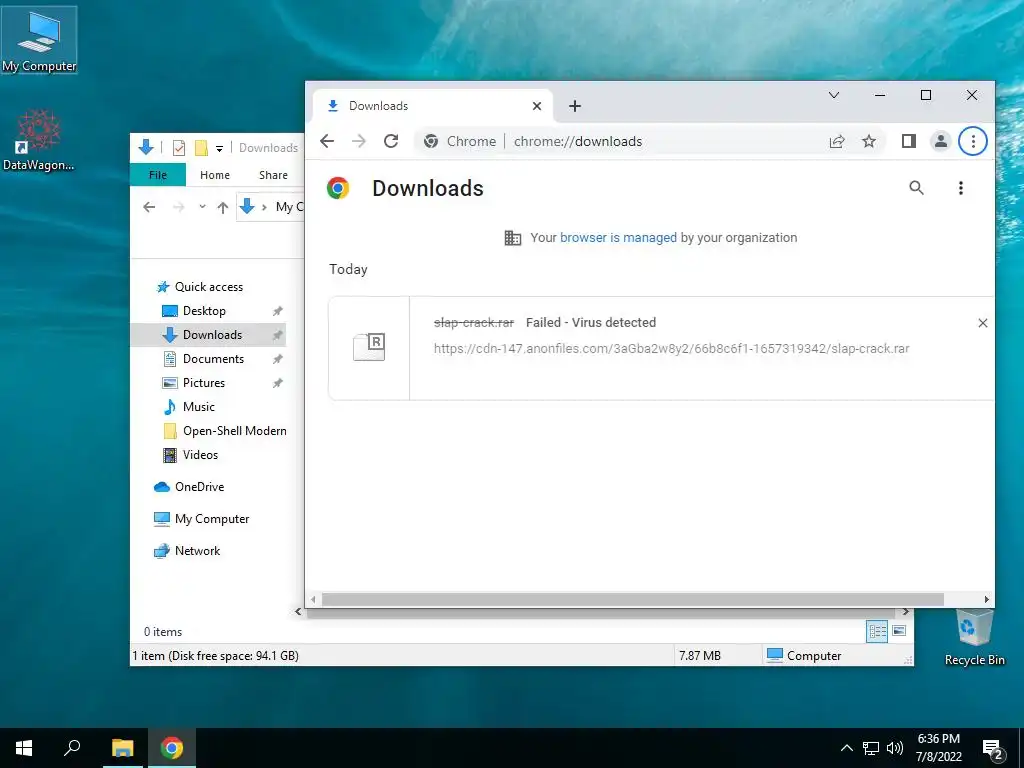The width and height of the screenshot is (1024, 768).
Task: Click My C breadcrumb in Explorer address bar
Action: [x=289, y=207]
